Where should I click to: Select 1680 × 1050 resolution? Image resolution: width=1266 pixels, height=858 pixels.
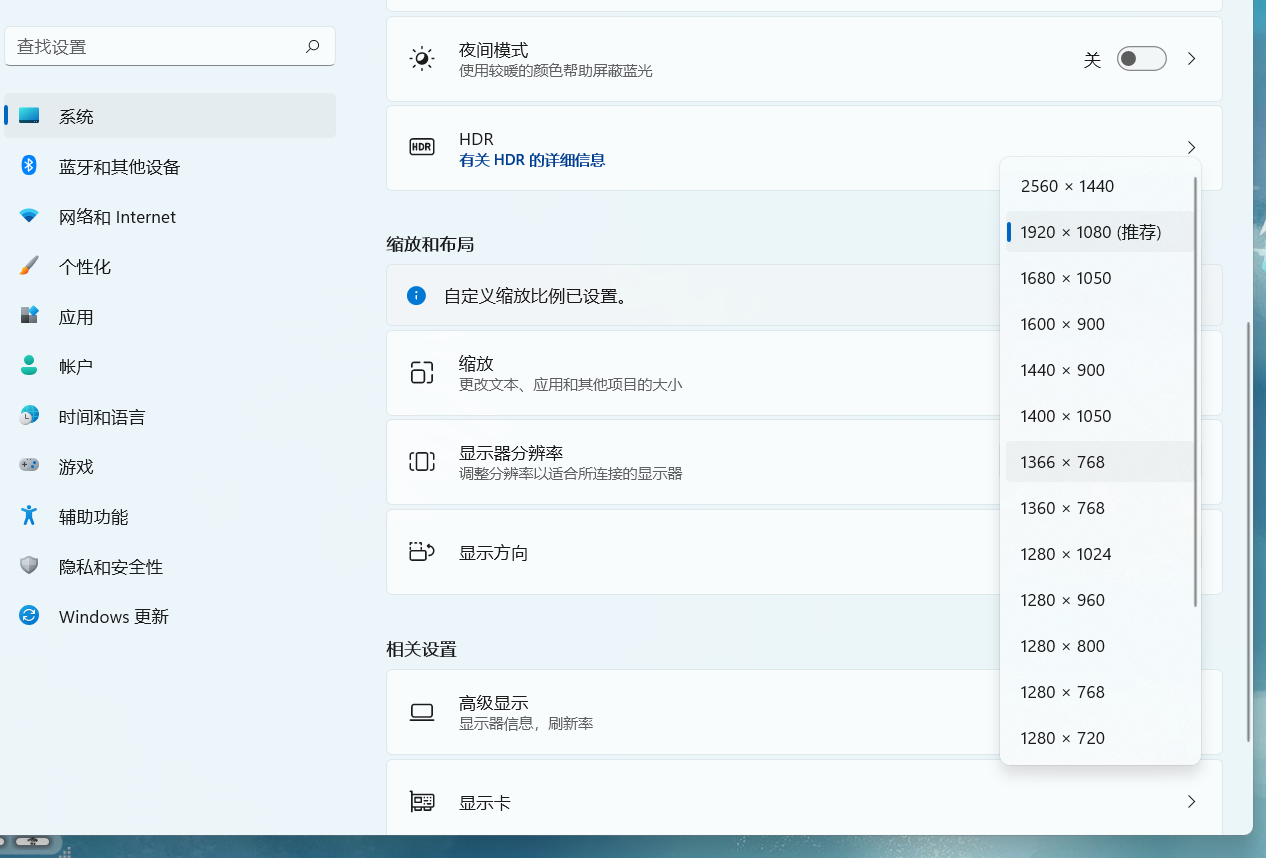(x=1100, y=278)
